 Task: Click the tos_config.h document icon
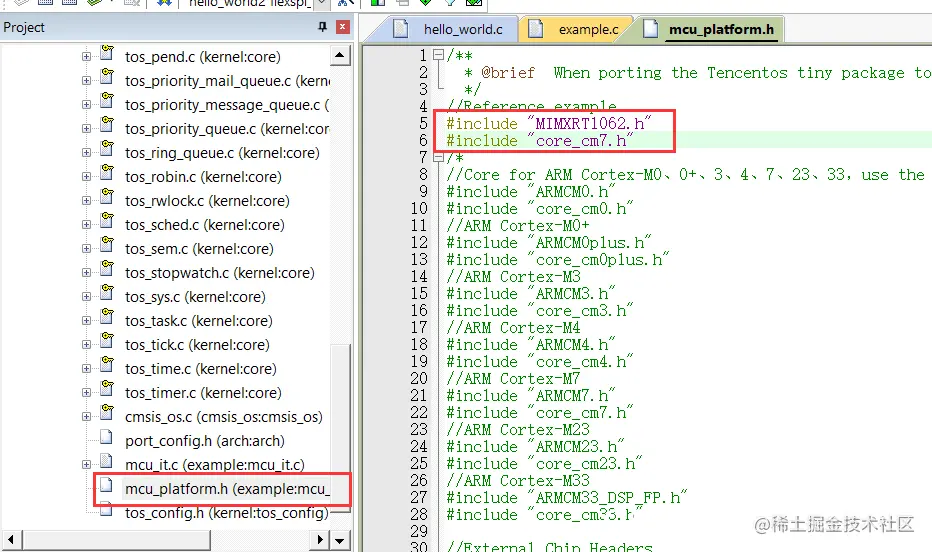106,509
